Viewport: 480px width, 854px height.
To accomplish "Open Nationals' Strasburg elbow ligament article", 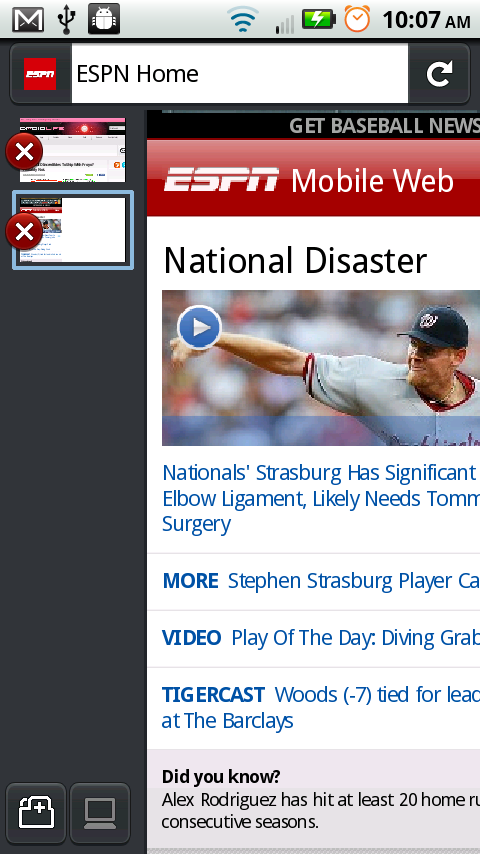I will [x=321, y=498].
